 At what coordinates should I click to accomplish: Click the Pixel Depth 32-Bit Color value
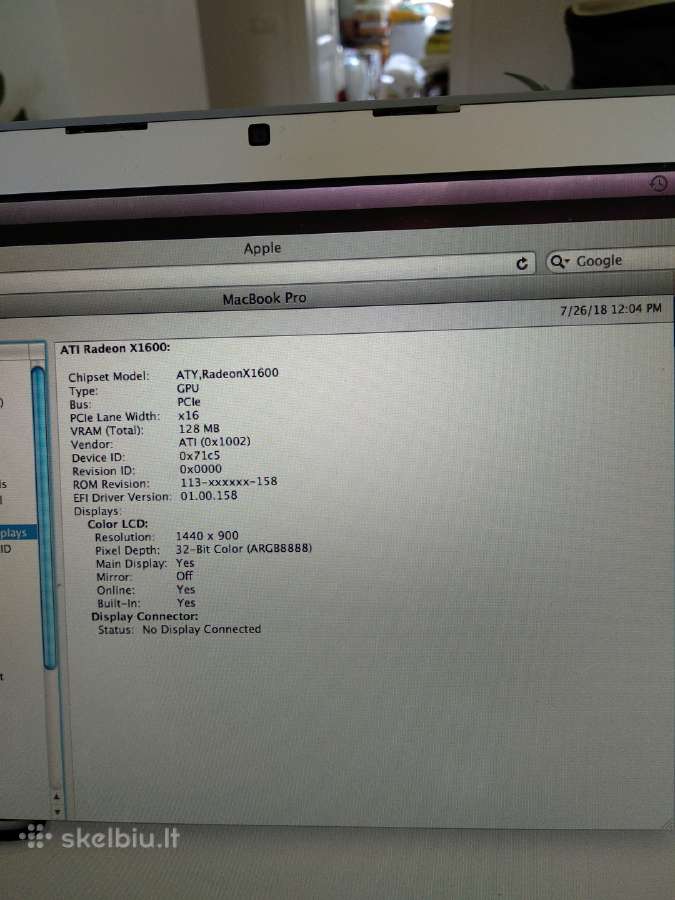[x=244, y=549]
